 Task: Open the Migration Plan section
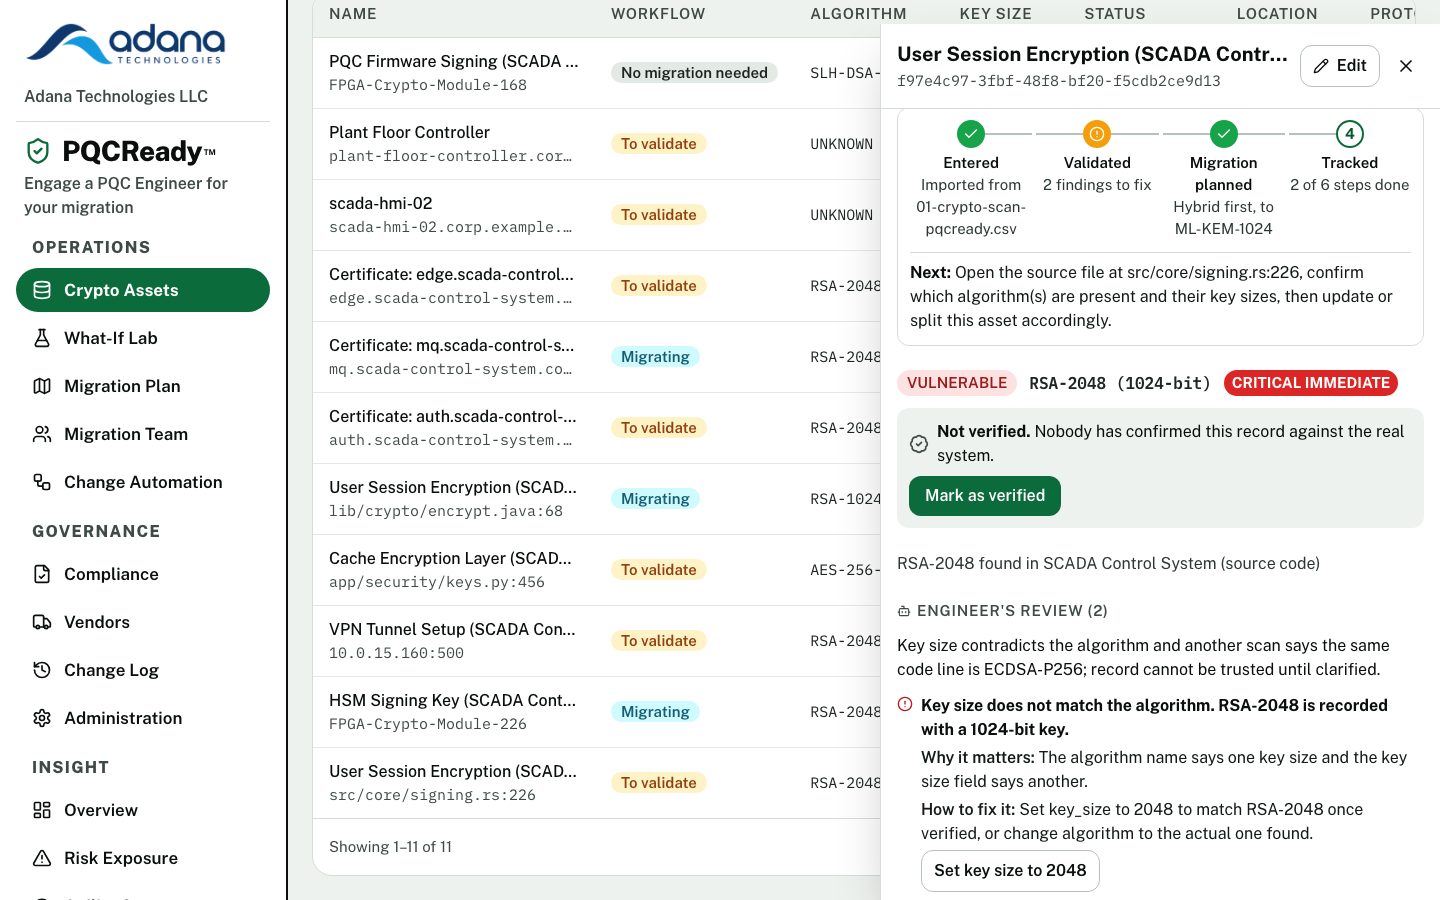coord(143,386)
